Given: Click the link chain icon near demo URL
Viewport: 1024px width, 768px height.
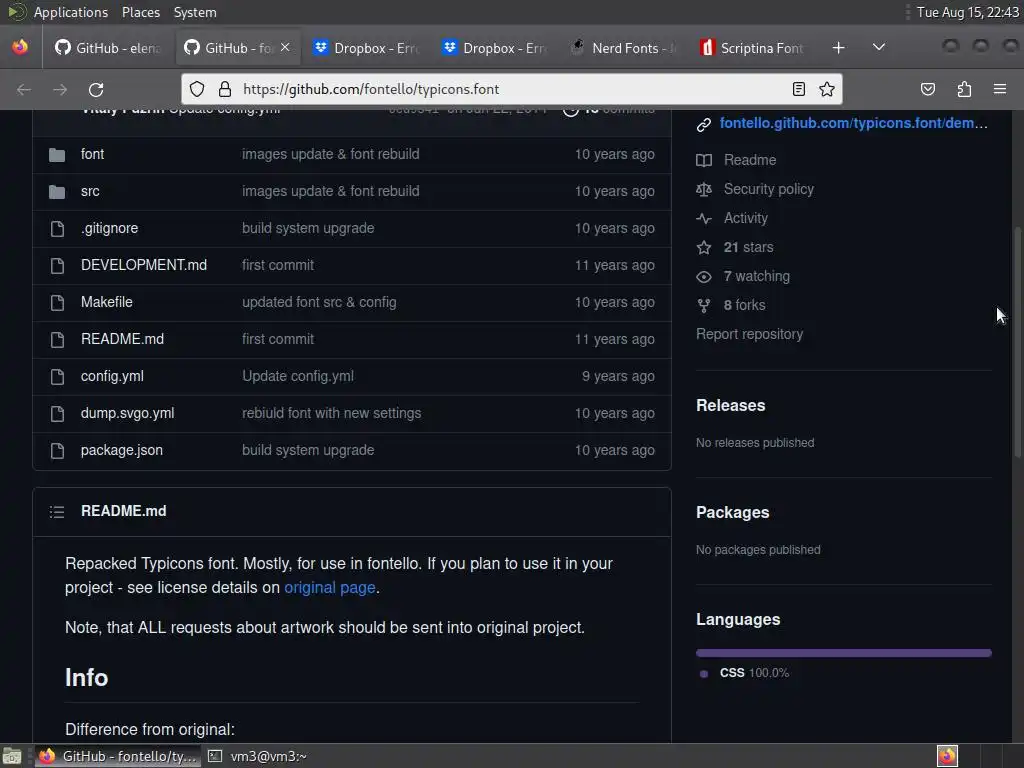Looking at the screenshot, I should pyautogui.click(x=703, y=125).
